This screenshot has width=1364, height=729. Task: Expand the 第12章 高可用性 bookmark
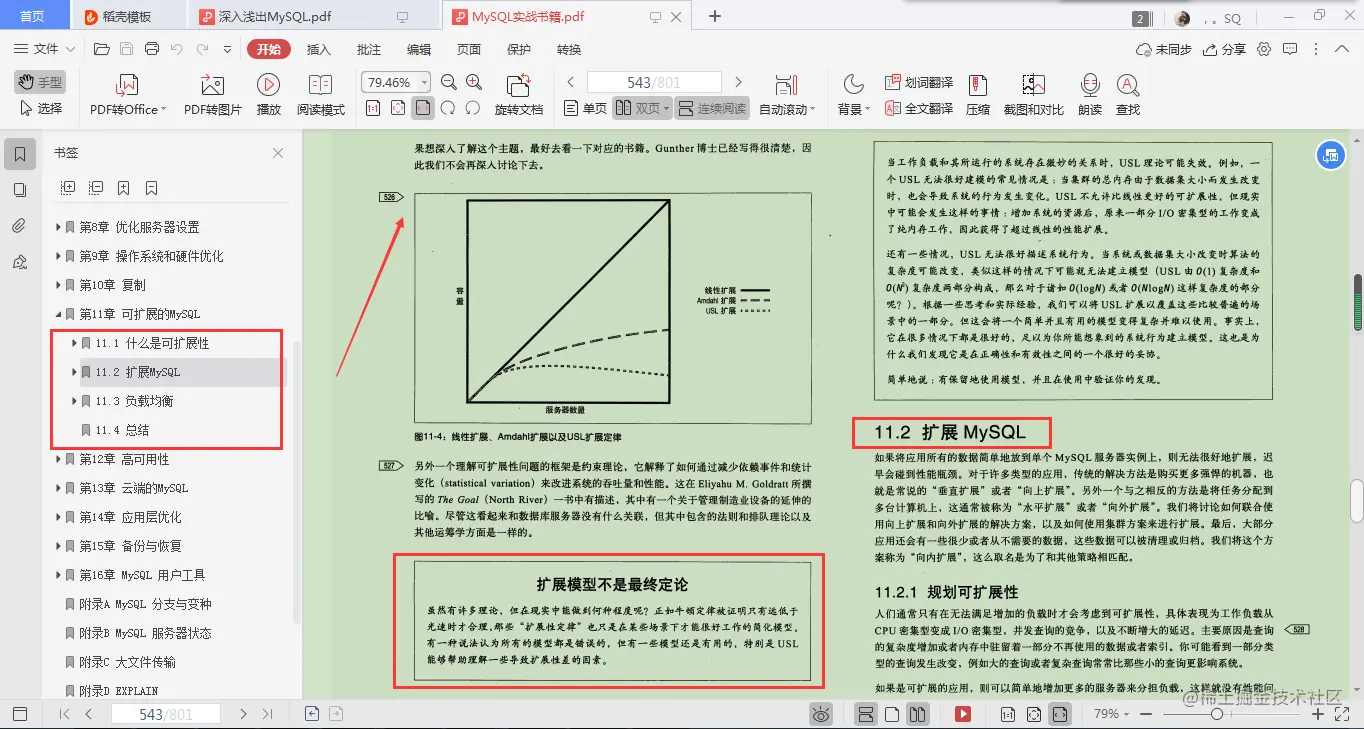click(59, 459)
